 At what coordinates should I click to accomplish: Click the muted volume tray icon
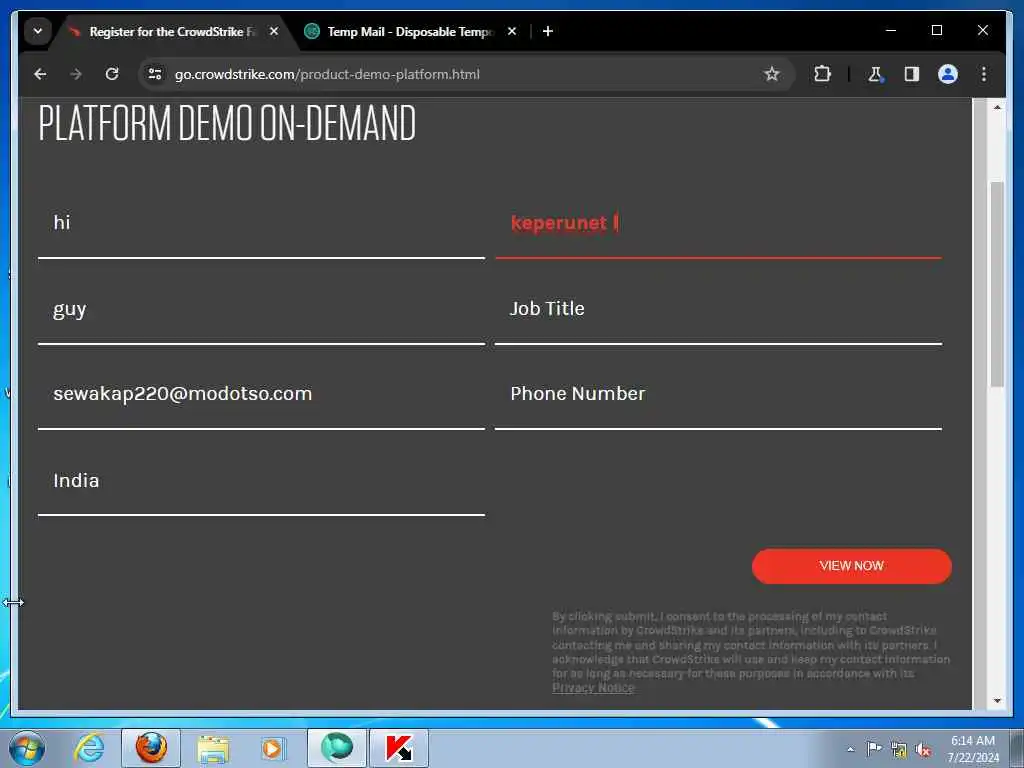923,750
